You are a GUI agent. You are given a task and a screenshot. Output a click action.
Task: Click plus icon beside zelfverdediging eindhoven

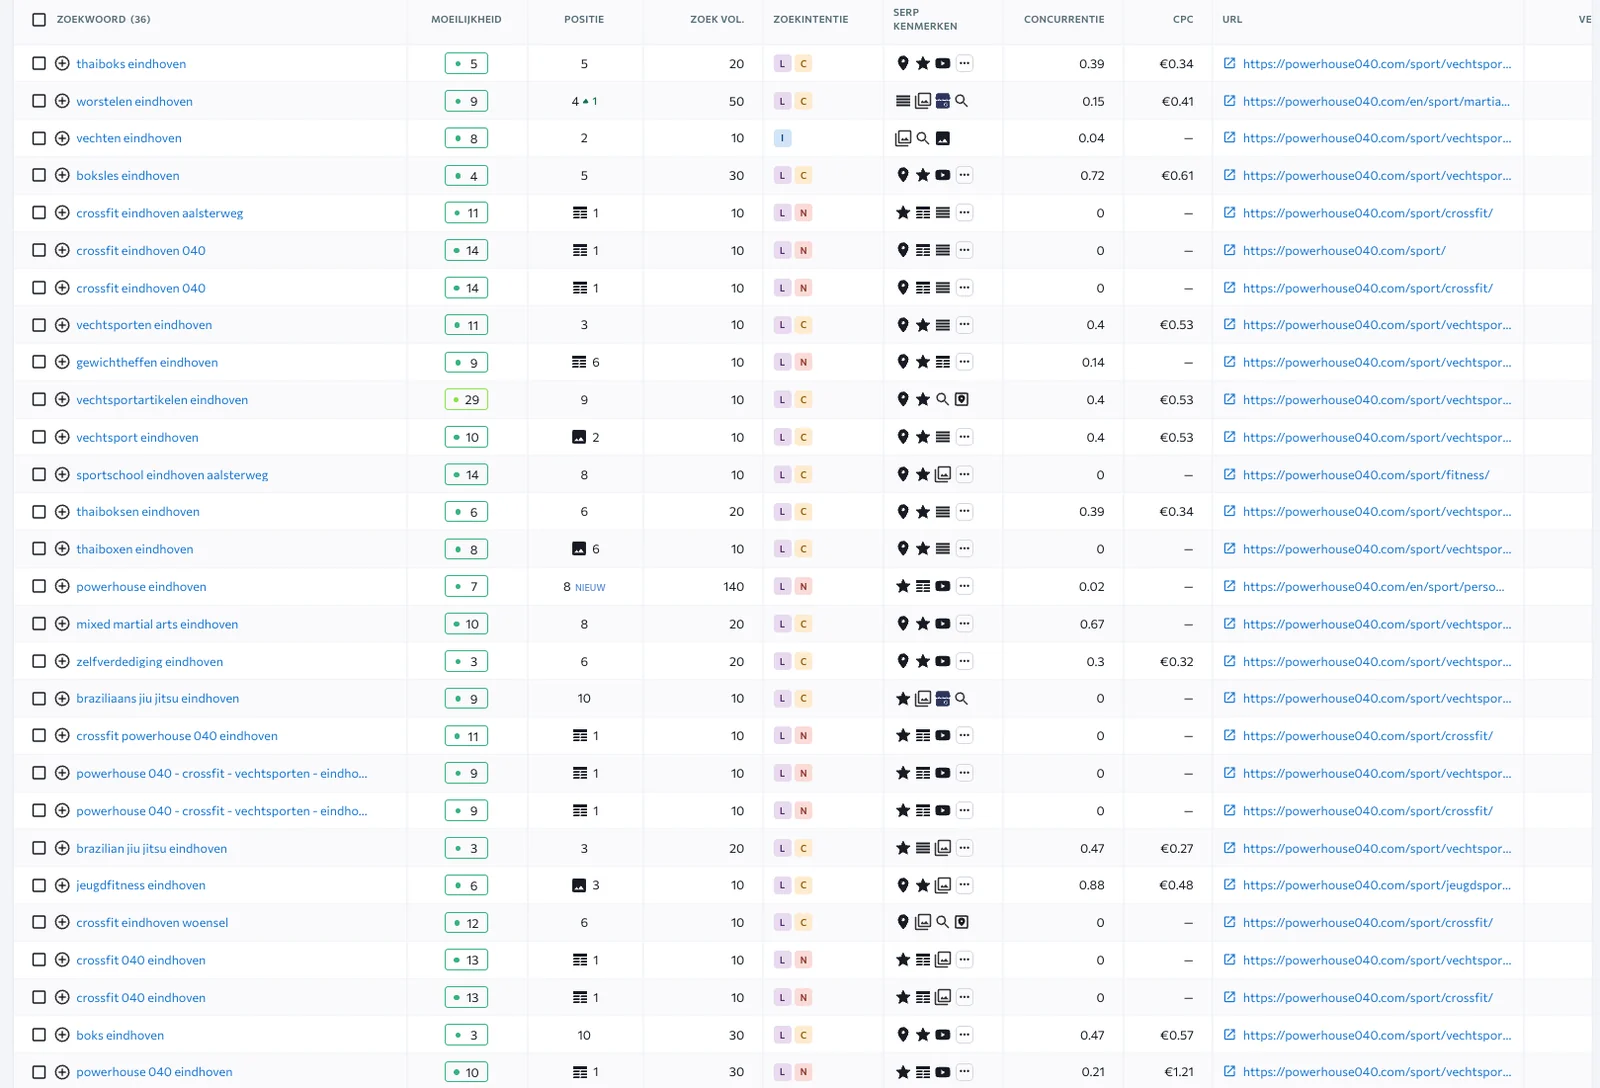pos(62,661)
